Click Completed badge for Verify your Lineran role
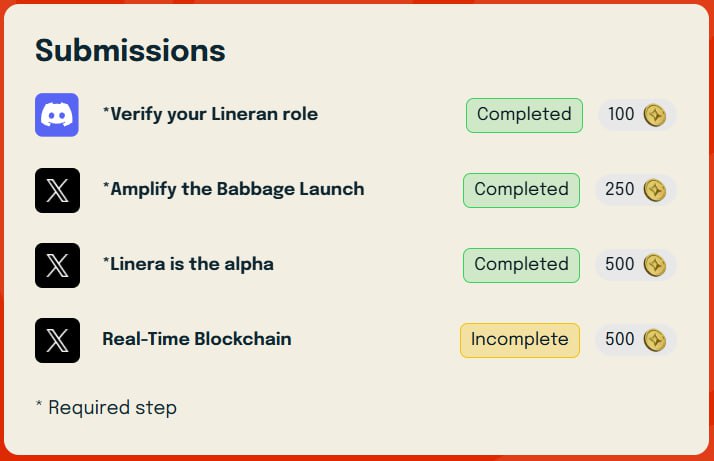This screenshot has width=714, height=461. point(524,115)
